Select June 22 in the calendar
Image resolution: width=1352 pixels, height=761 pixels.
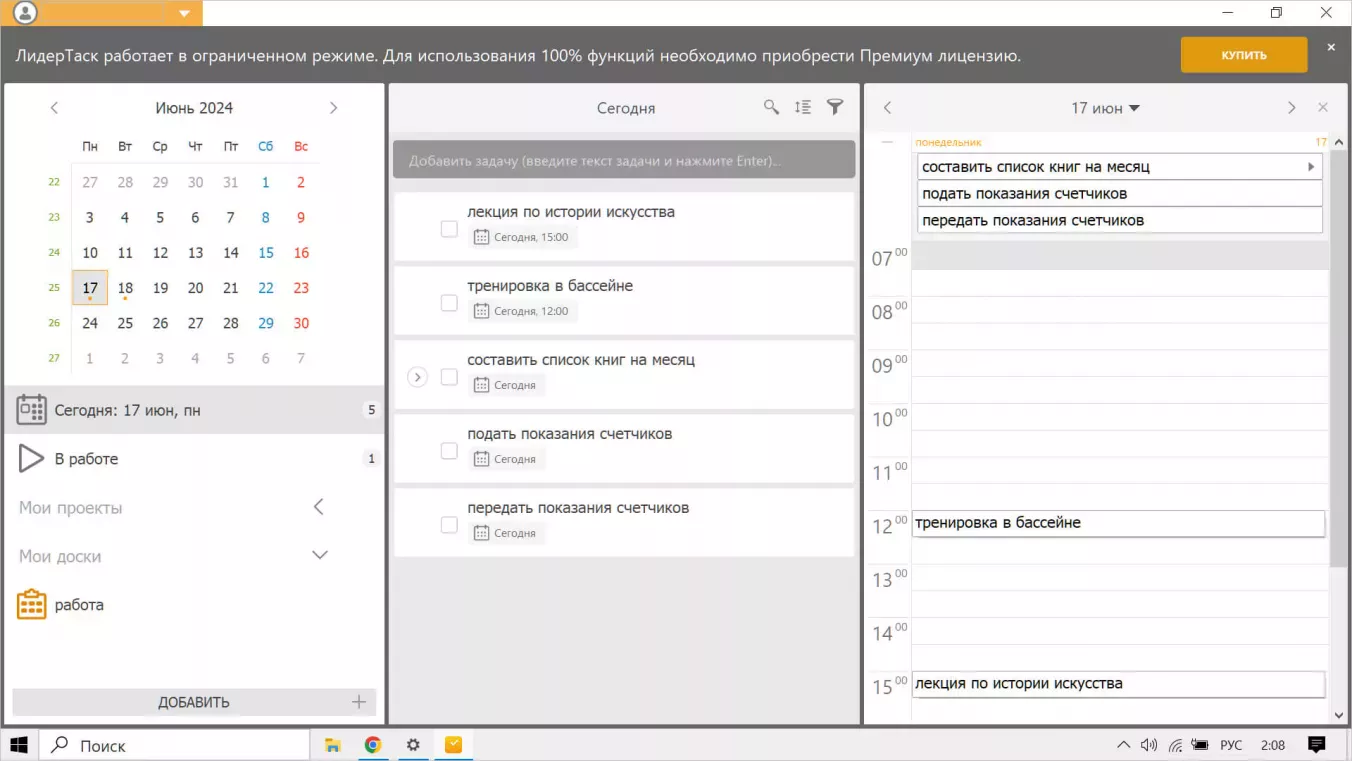(266, 288)
